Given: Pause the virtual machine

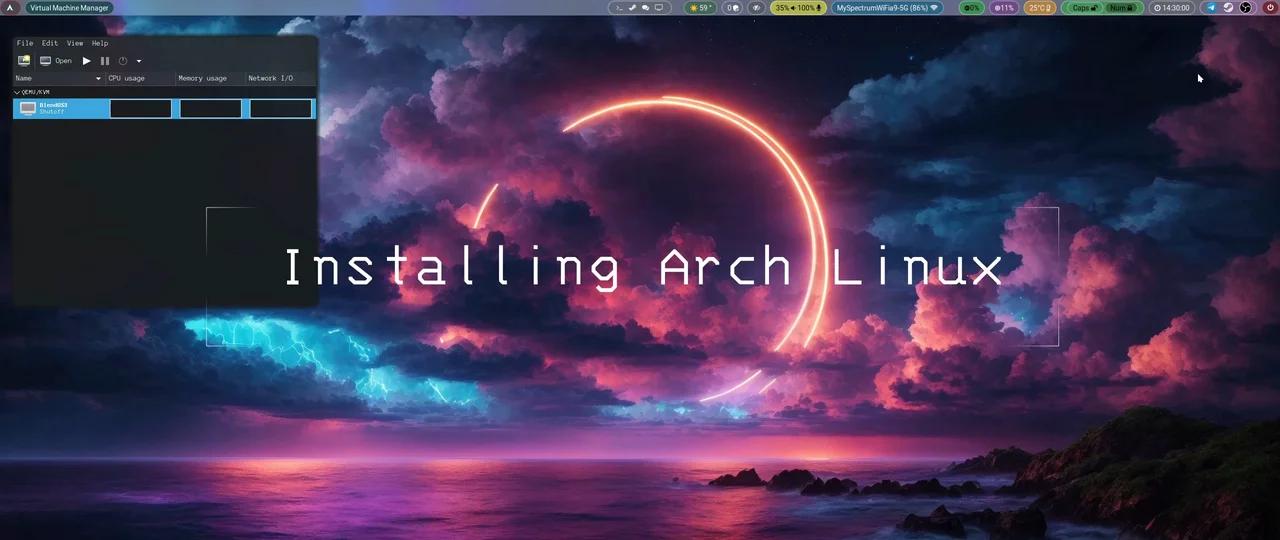Looking at the screenshot, I should pos(105,61).
